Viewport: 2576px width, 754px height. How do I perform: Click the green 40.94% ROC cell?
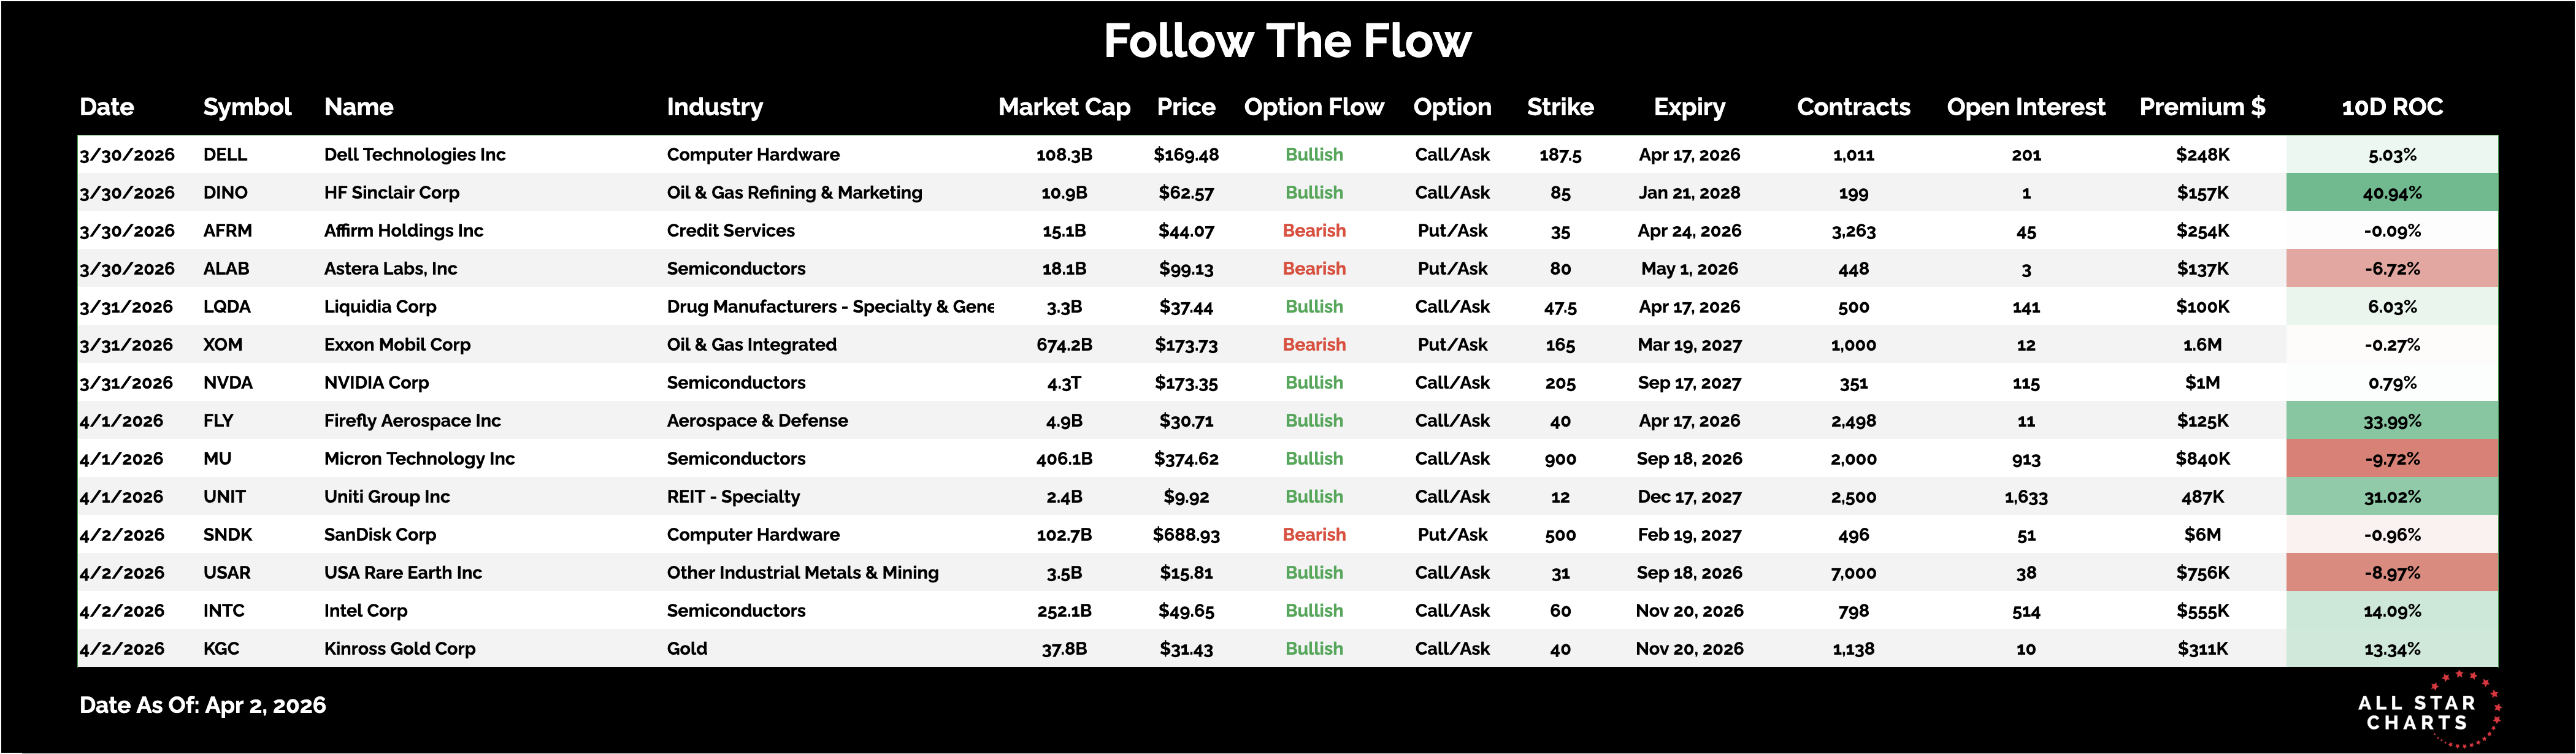click(2391, 193)
